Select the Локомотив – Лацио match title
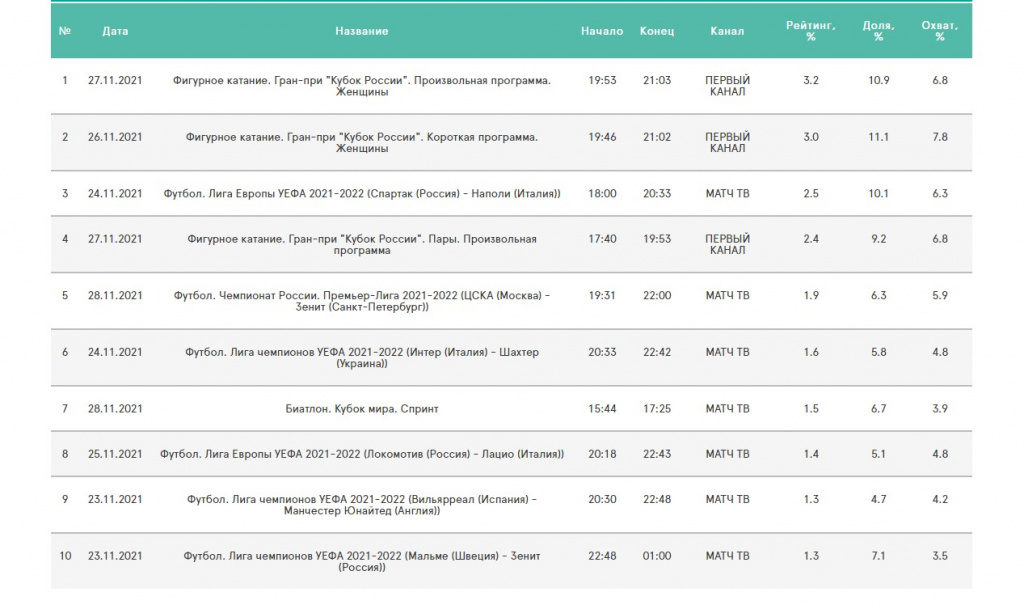Screen dimensions: 1024x609 (x=362, y=454)
